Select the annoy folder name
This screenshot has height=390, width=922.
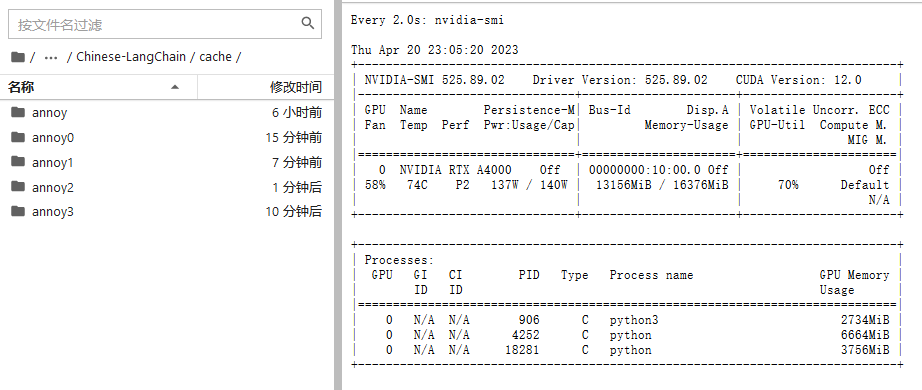[49, 113]
